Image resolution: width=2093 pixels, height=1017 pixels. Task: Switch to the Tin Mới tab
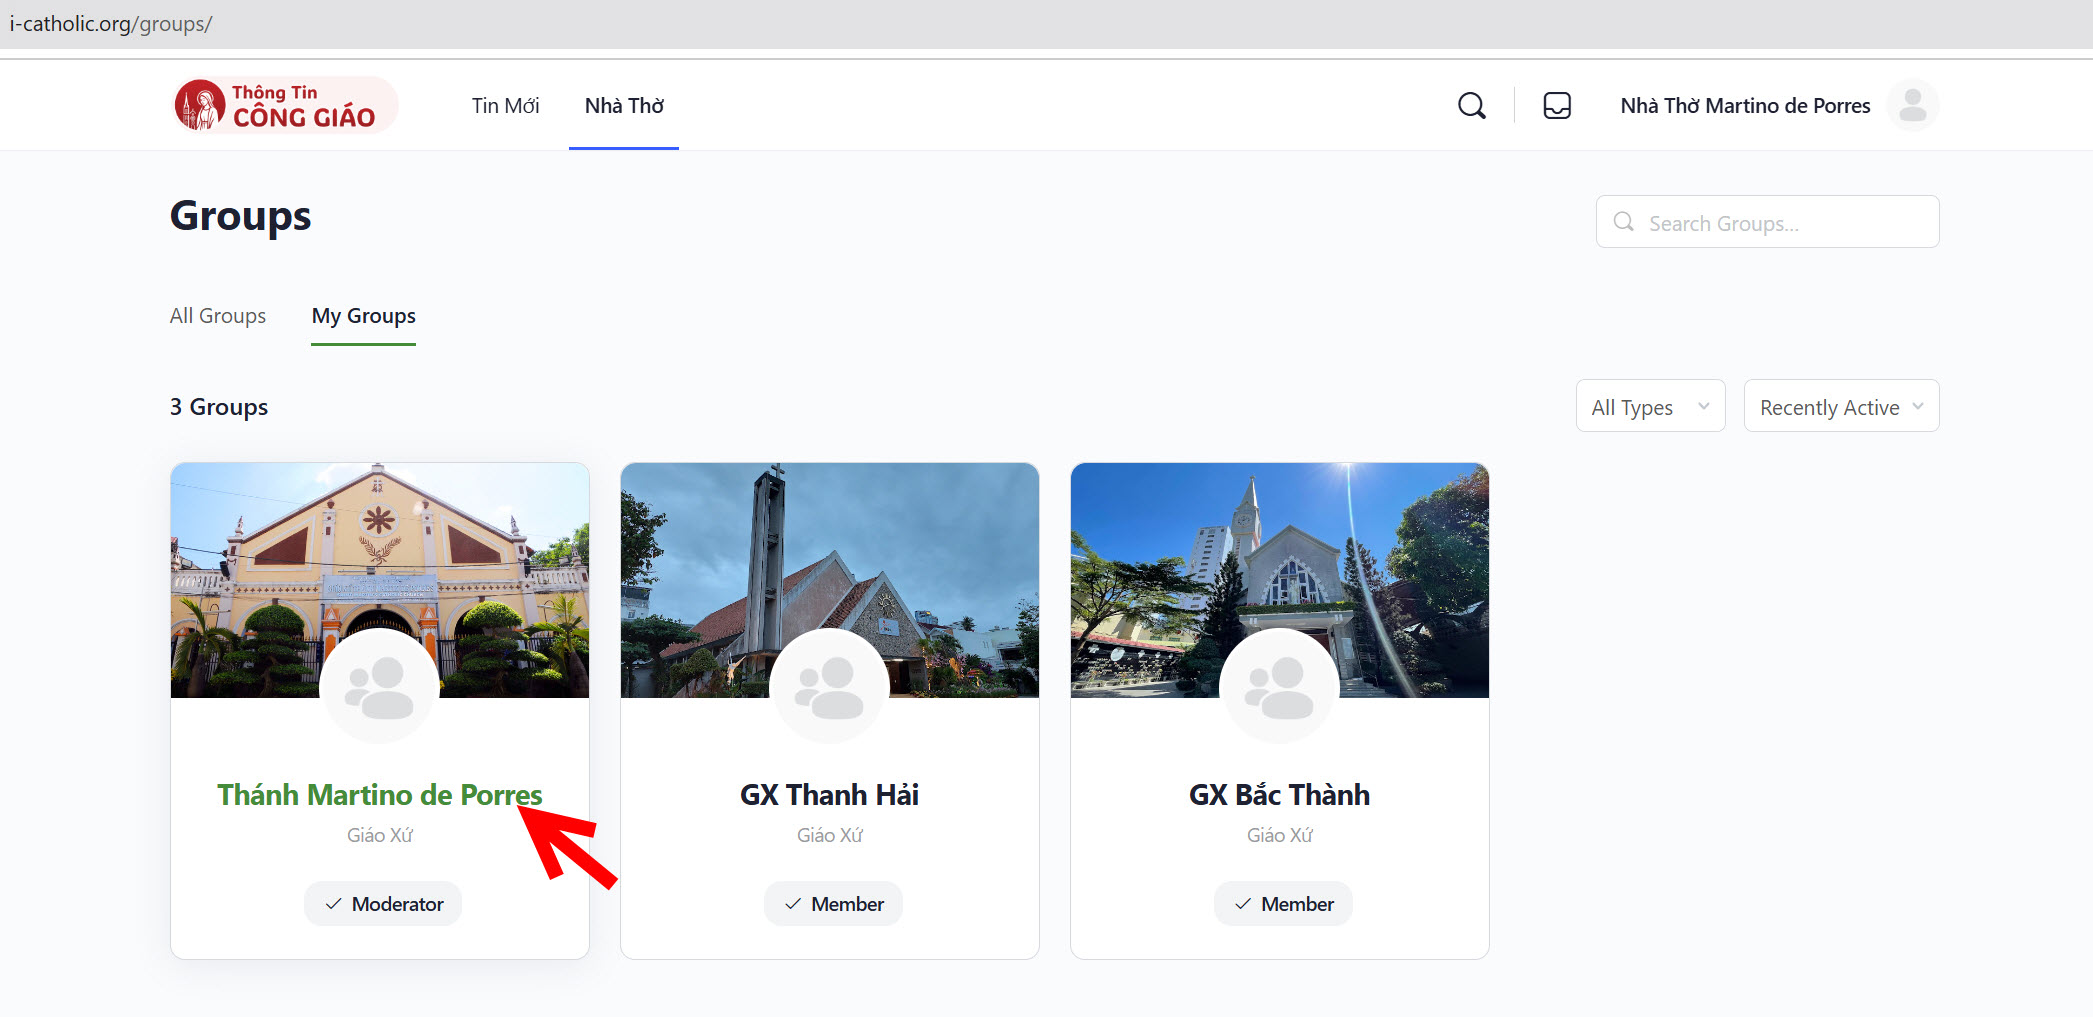(505, 105)
